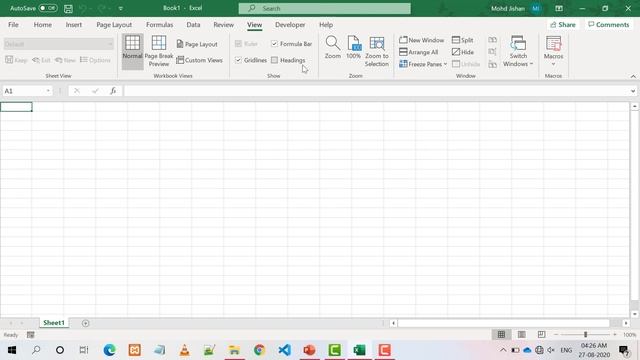This screenshot has height=360, width=640.
Task: Click Zoom Out minus in status bar
Action: (556, 335)
